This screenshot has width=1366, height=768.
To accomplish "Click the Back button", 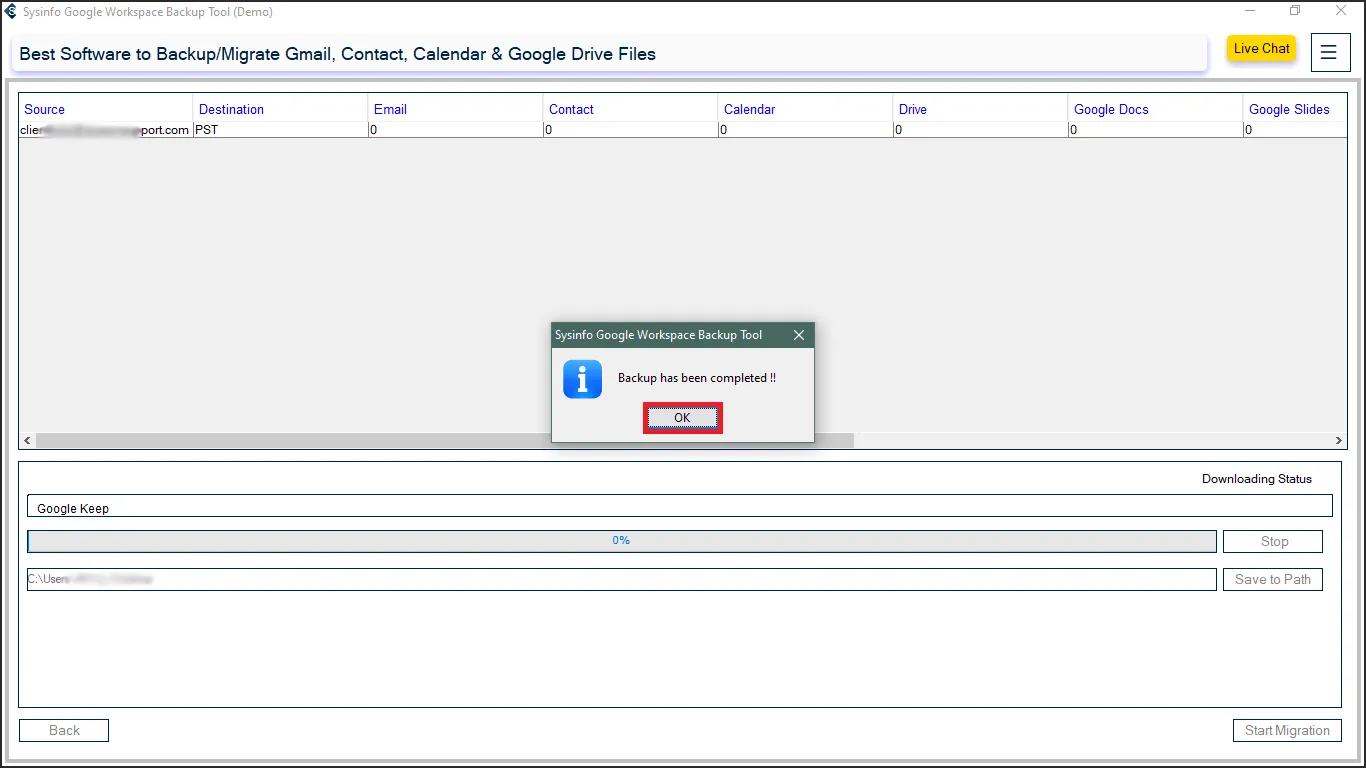I will (x=64, y=731).
